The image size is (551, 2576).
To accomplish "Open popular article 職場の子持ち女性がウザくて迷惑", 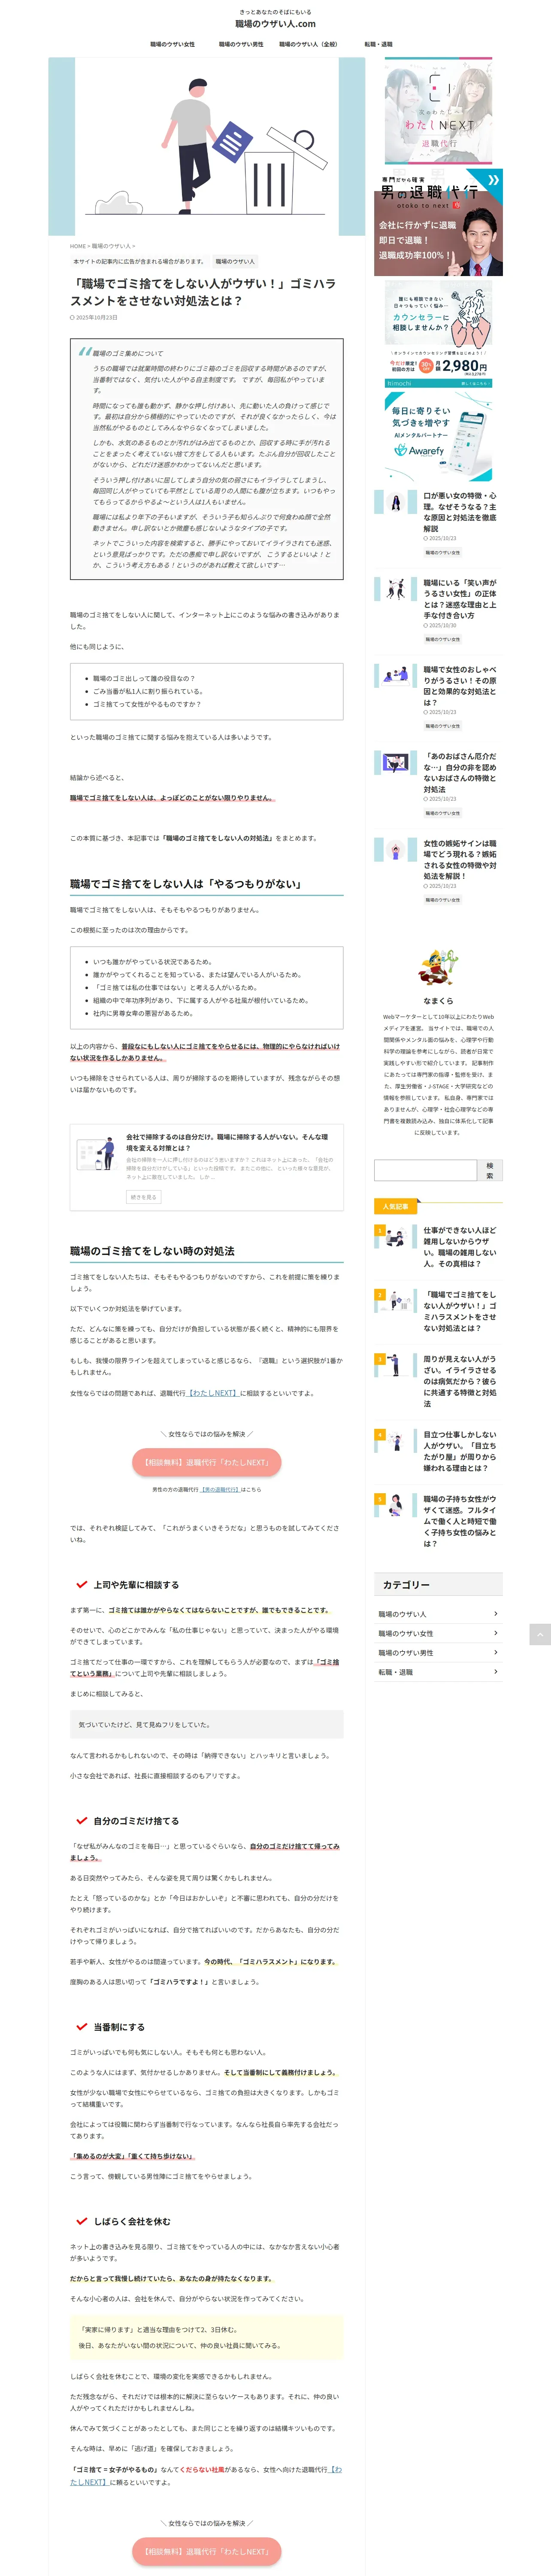I will coord(459,1521).
